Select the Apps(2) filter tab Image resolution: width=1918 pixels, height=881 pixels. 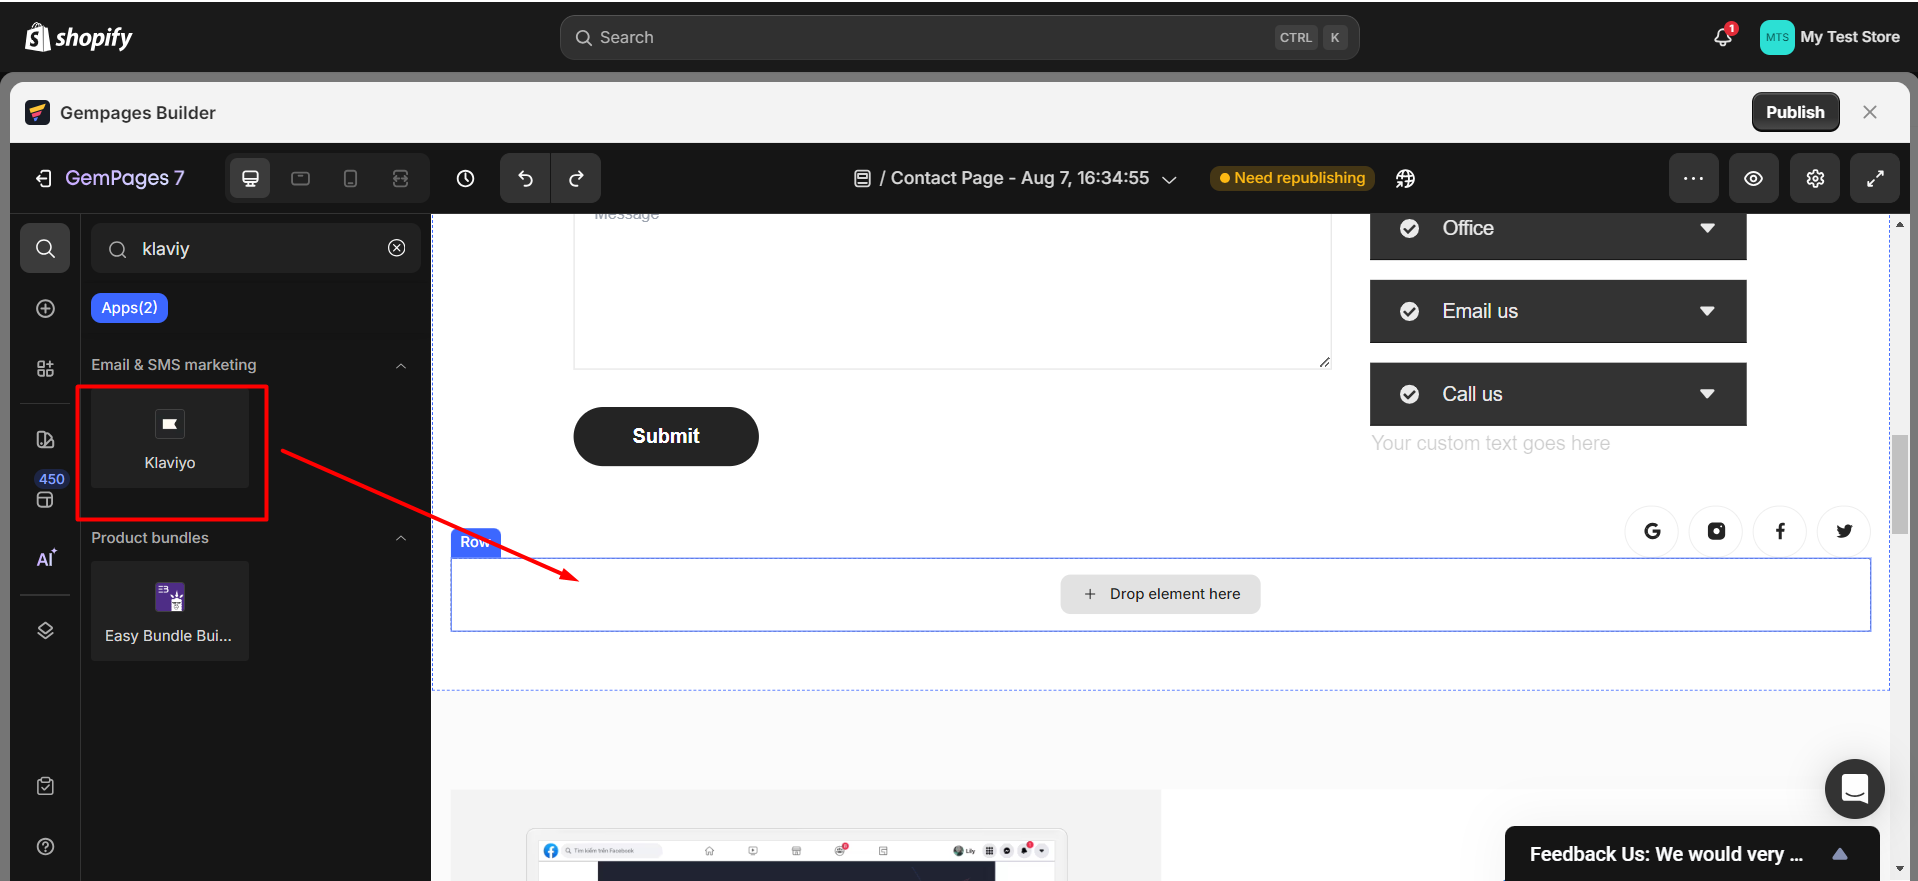click(129, 308)
